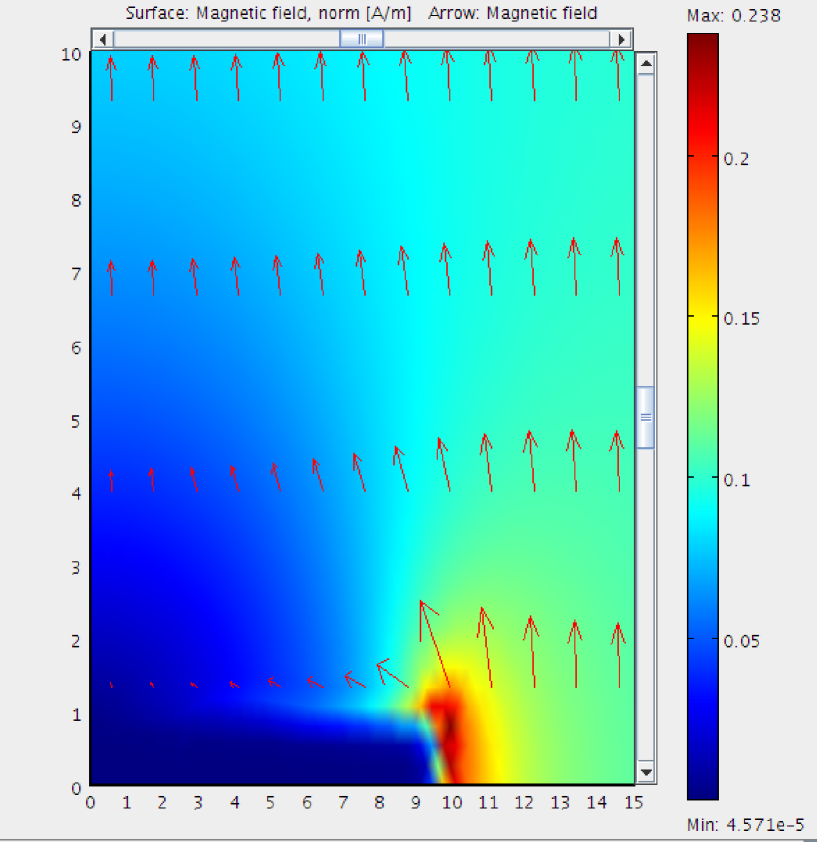This screenshot has height=842, width=817.
Task: Click the 0.15 legend tick label
Action: pyautogui.click(x=741, y=319)
